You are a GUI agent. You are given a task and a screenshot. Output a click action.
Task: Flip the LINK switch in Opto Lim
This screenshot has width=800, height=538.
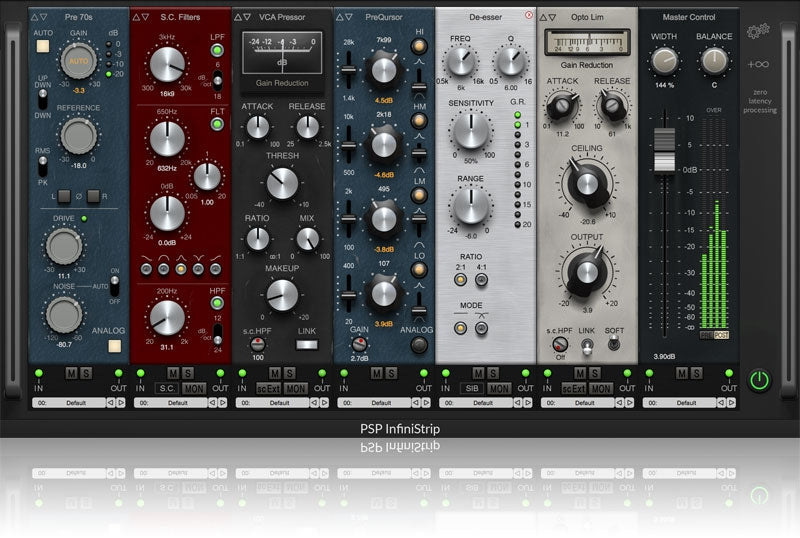point(587,346)
